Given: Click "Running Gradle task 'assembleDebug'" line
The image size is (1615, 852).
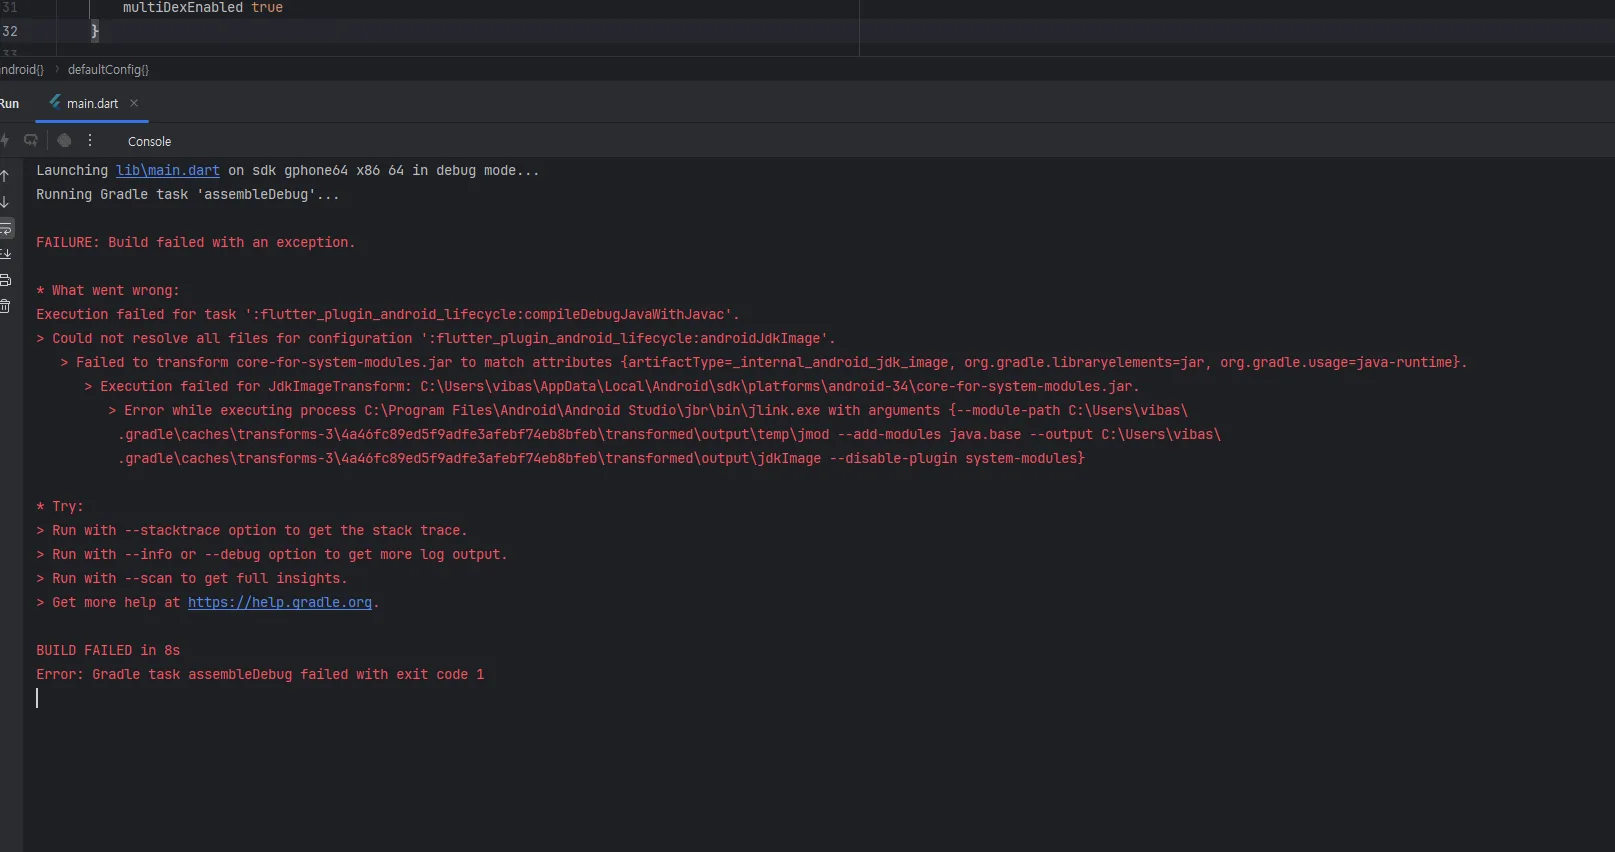Looking at the screenshot, I should click(188, 195).
